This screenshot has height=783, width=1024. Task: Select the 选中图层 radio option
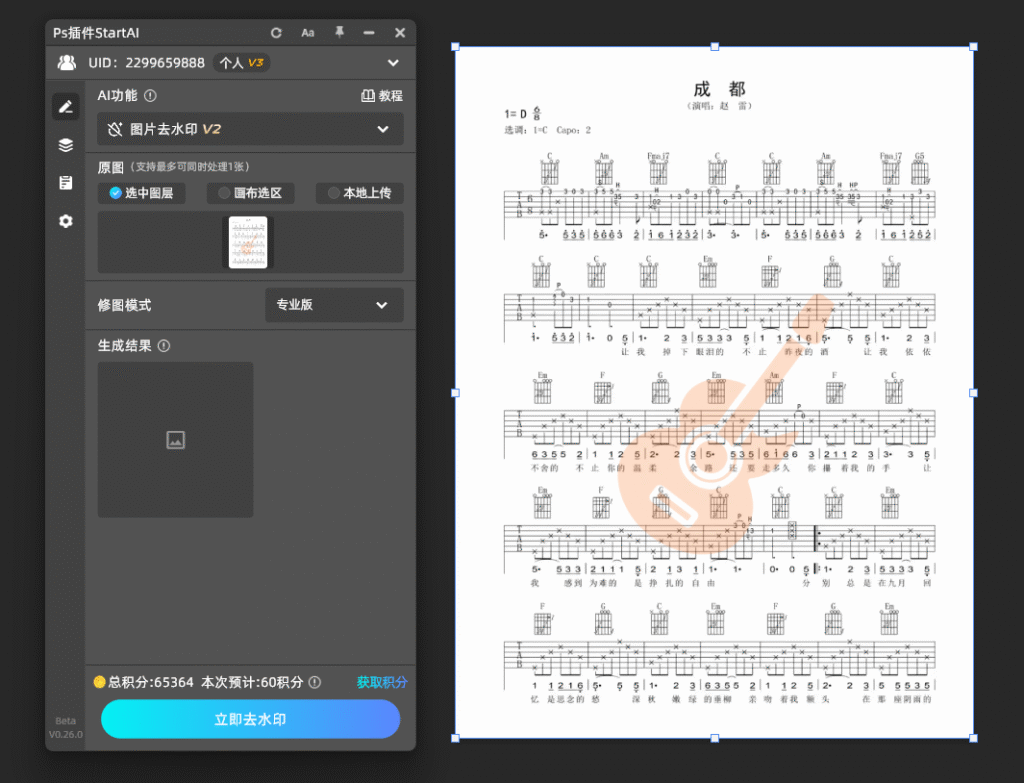click(x=142, y=193)
